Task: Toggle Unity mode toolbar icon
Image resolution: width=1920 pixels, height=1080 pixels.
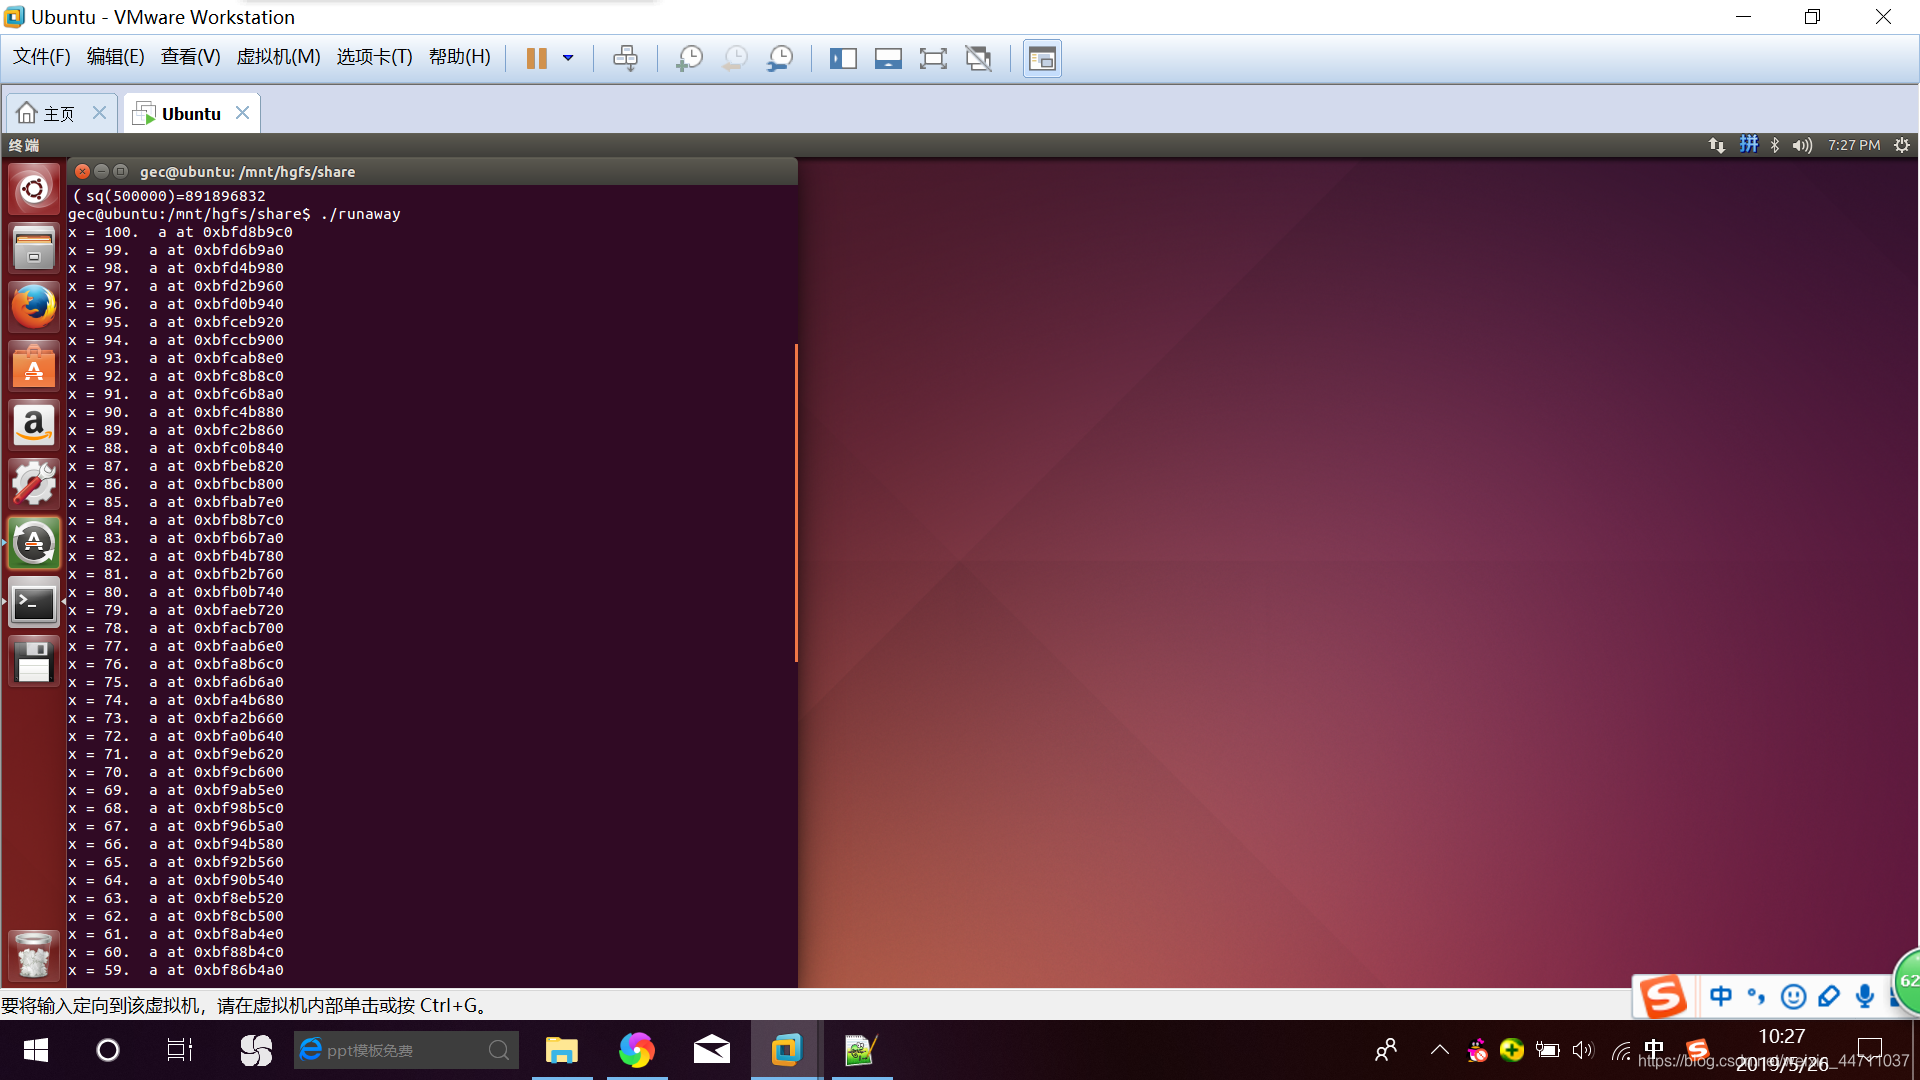Action: [x=978, y=58]
